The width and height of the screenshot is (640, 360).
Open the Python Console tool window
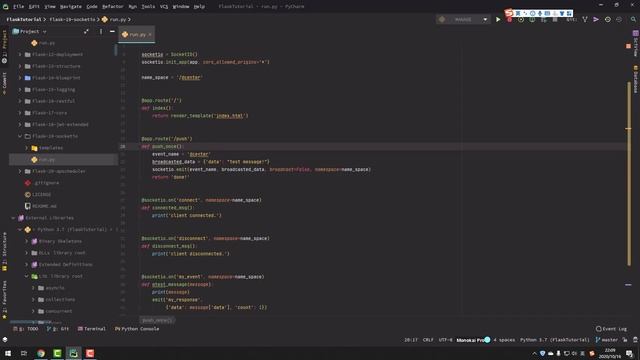pyautogui.click(x=137, y=329)
